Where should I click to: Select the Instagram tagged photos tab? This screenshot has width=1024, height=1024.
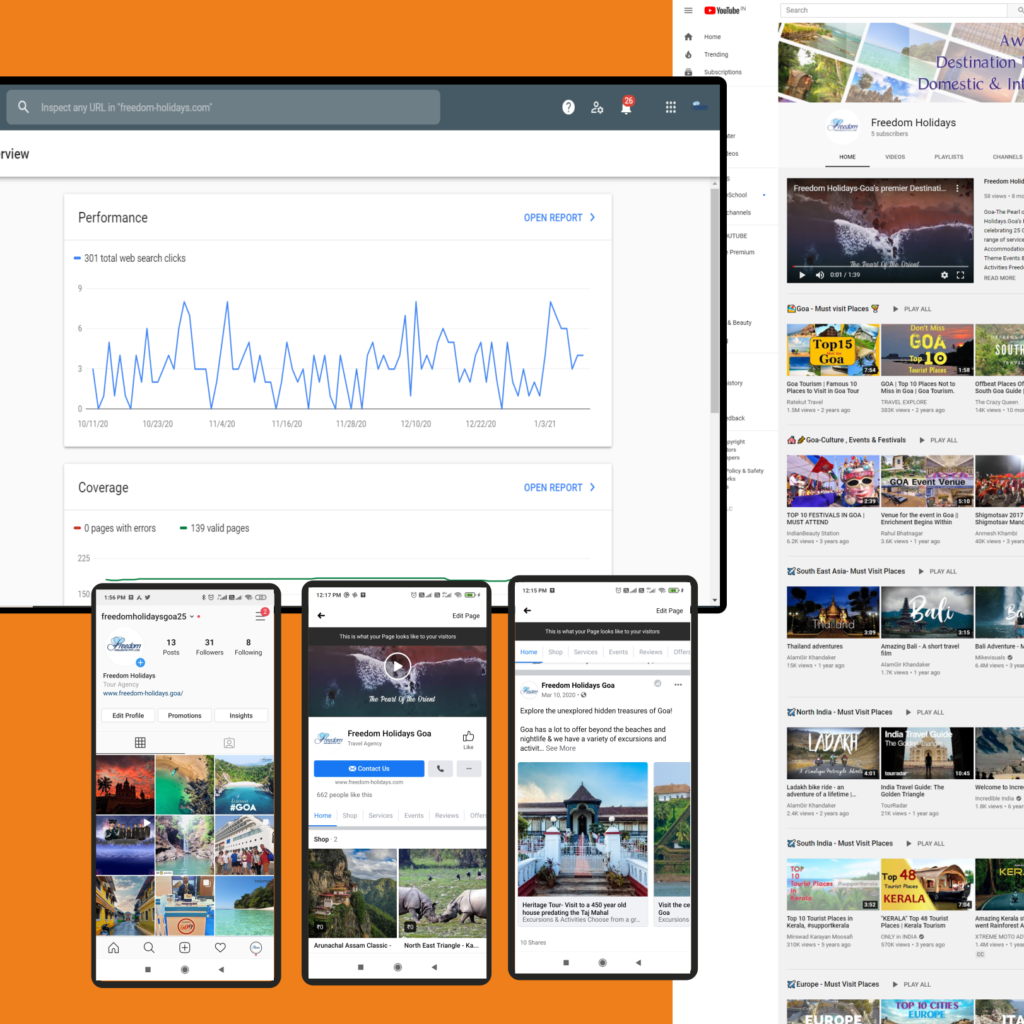pyautogui.click(x=229, y=743)
